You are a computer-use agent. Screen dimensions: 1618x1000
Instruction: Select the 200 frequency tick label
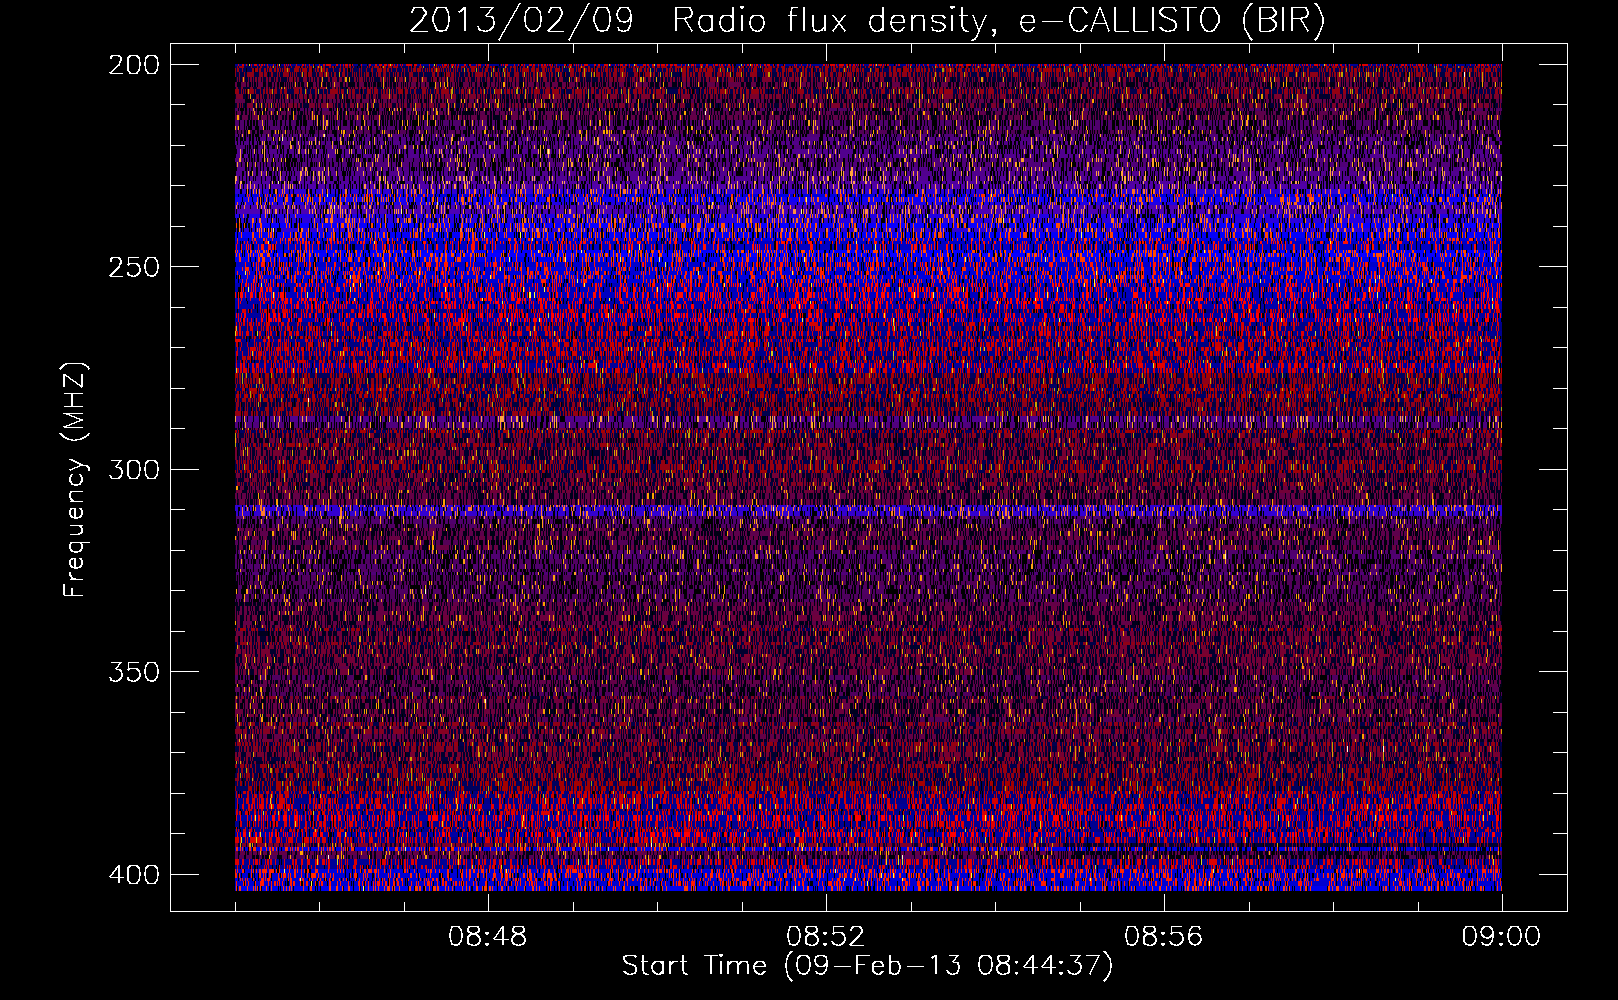coord(134,64)
